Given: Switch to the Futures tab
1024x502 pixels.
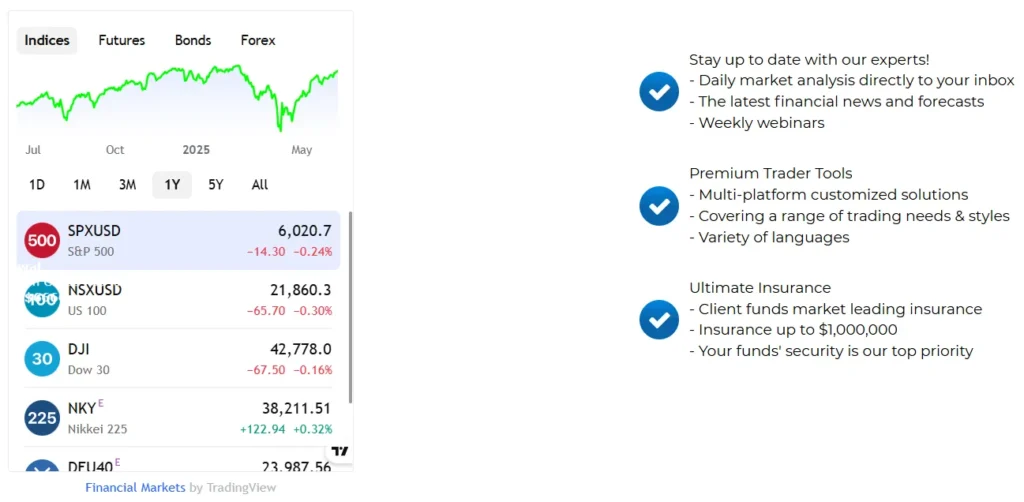Looking at the screenshot, I should tap(122, 41).
